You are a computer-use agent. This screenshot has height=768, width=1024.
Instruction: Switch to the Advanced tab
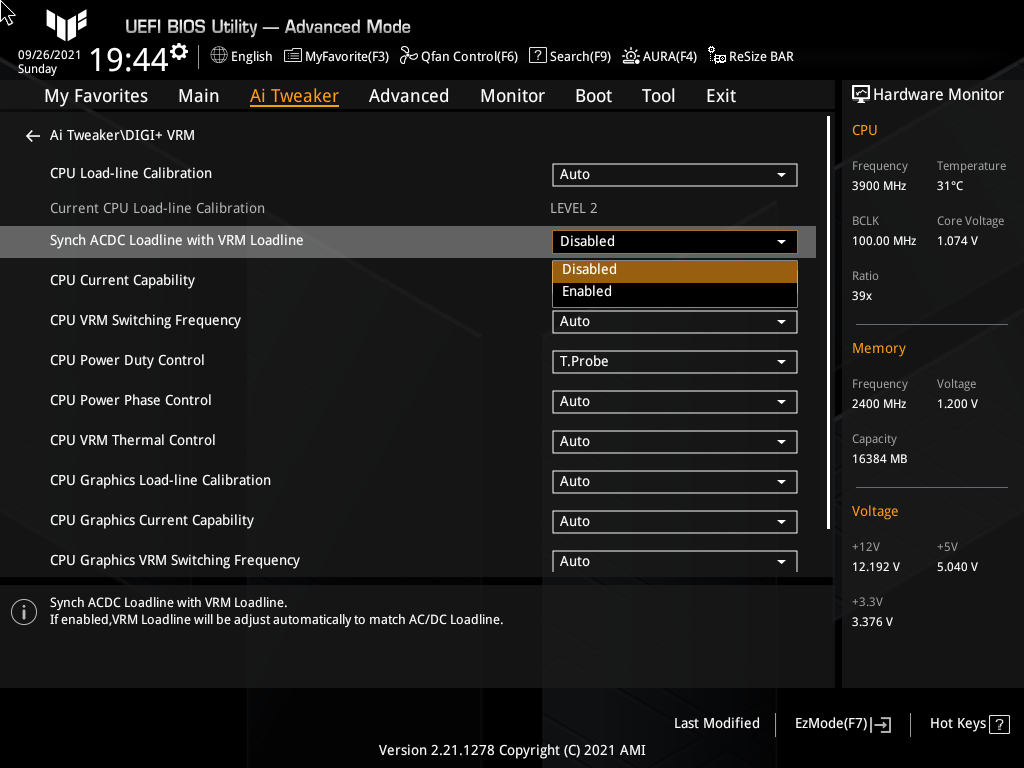pyautogui.click(x=409, y=95)
